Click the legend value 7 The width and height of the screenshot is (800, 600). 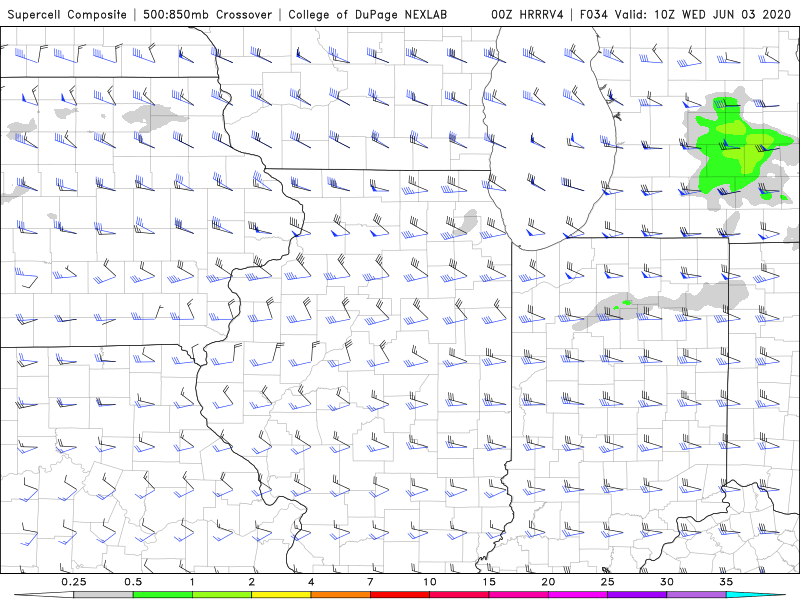point(370,582)
